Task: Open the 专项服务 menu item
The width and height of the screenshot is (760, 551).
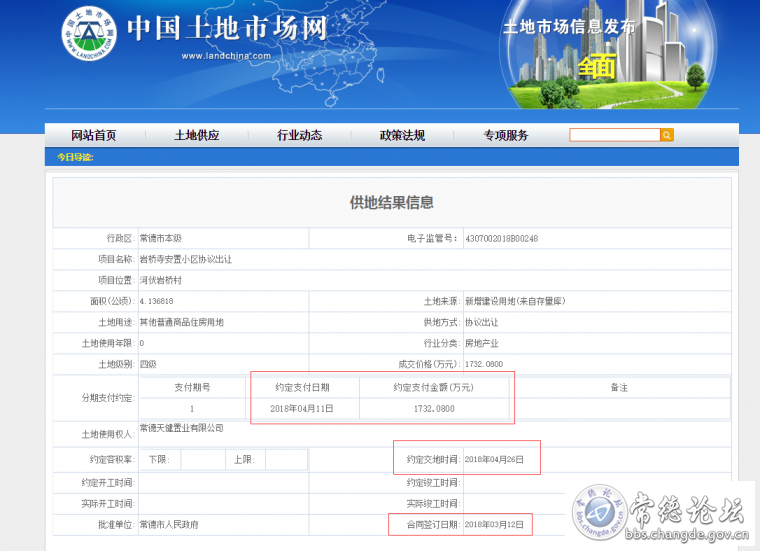Action: point(506,135)
